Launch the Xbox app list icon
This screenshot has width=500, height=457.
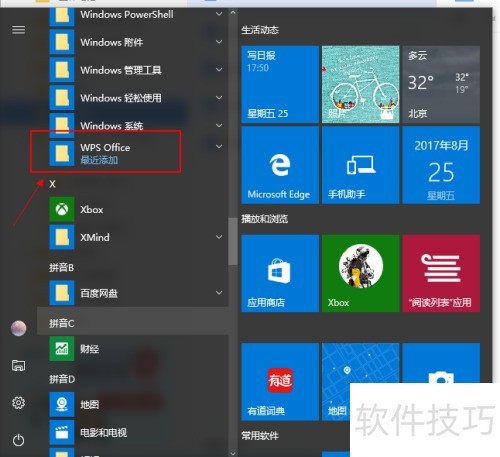pos(62,209)
